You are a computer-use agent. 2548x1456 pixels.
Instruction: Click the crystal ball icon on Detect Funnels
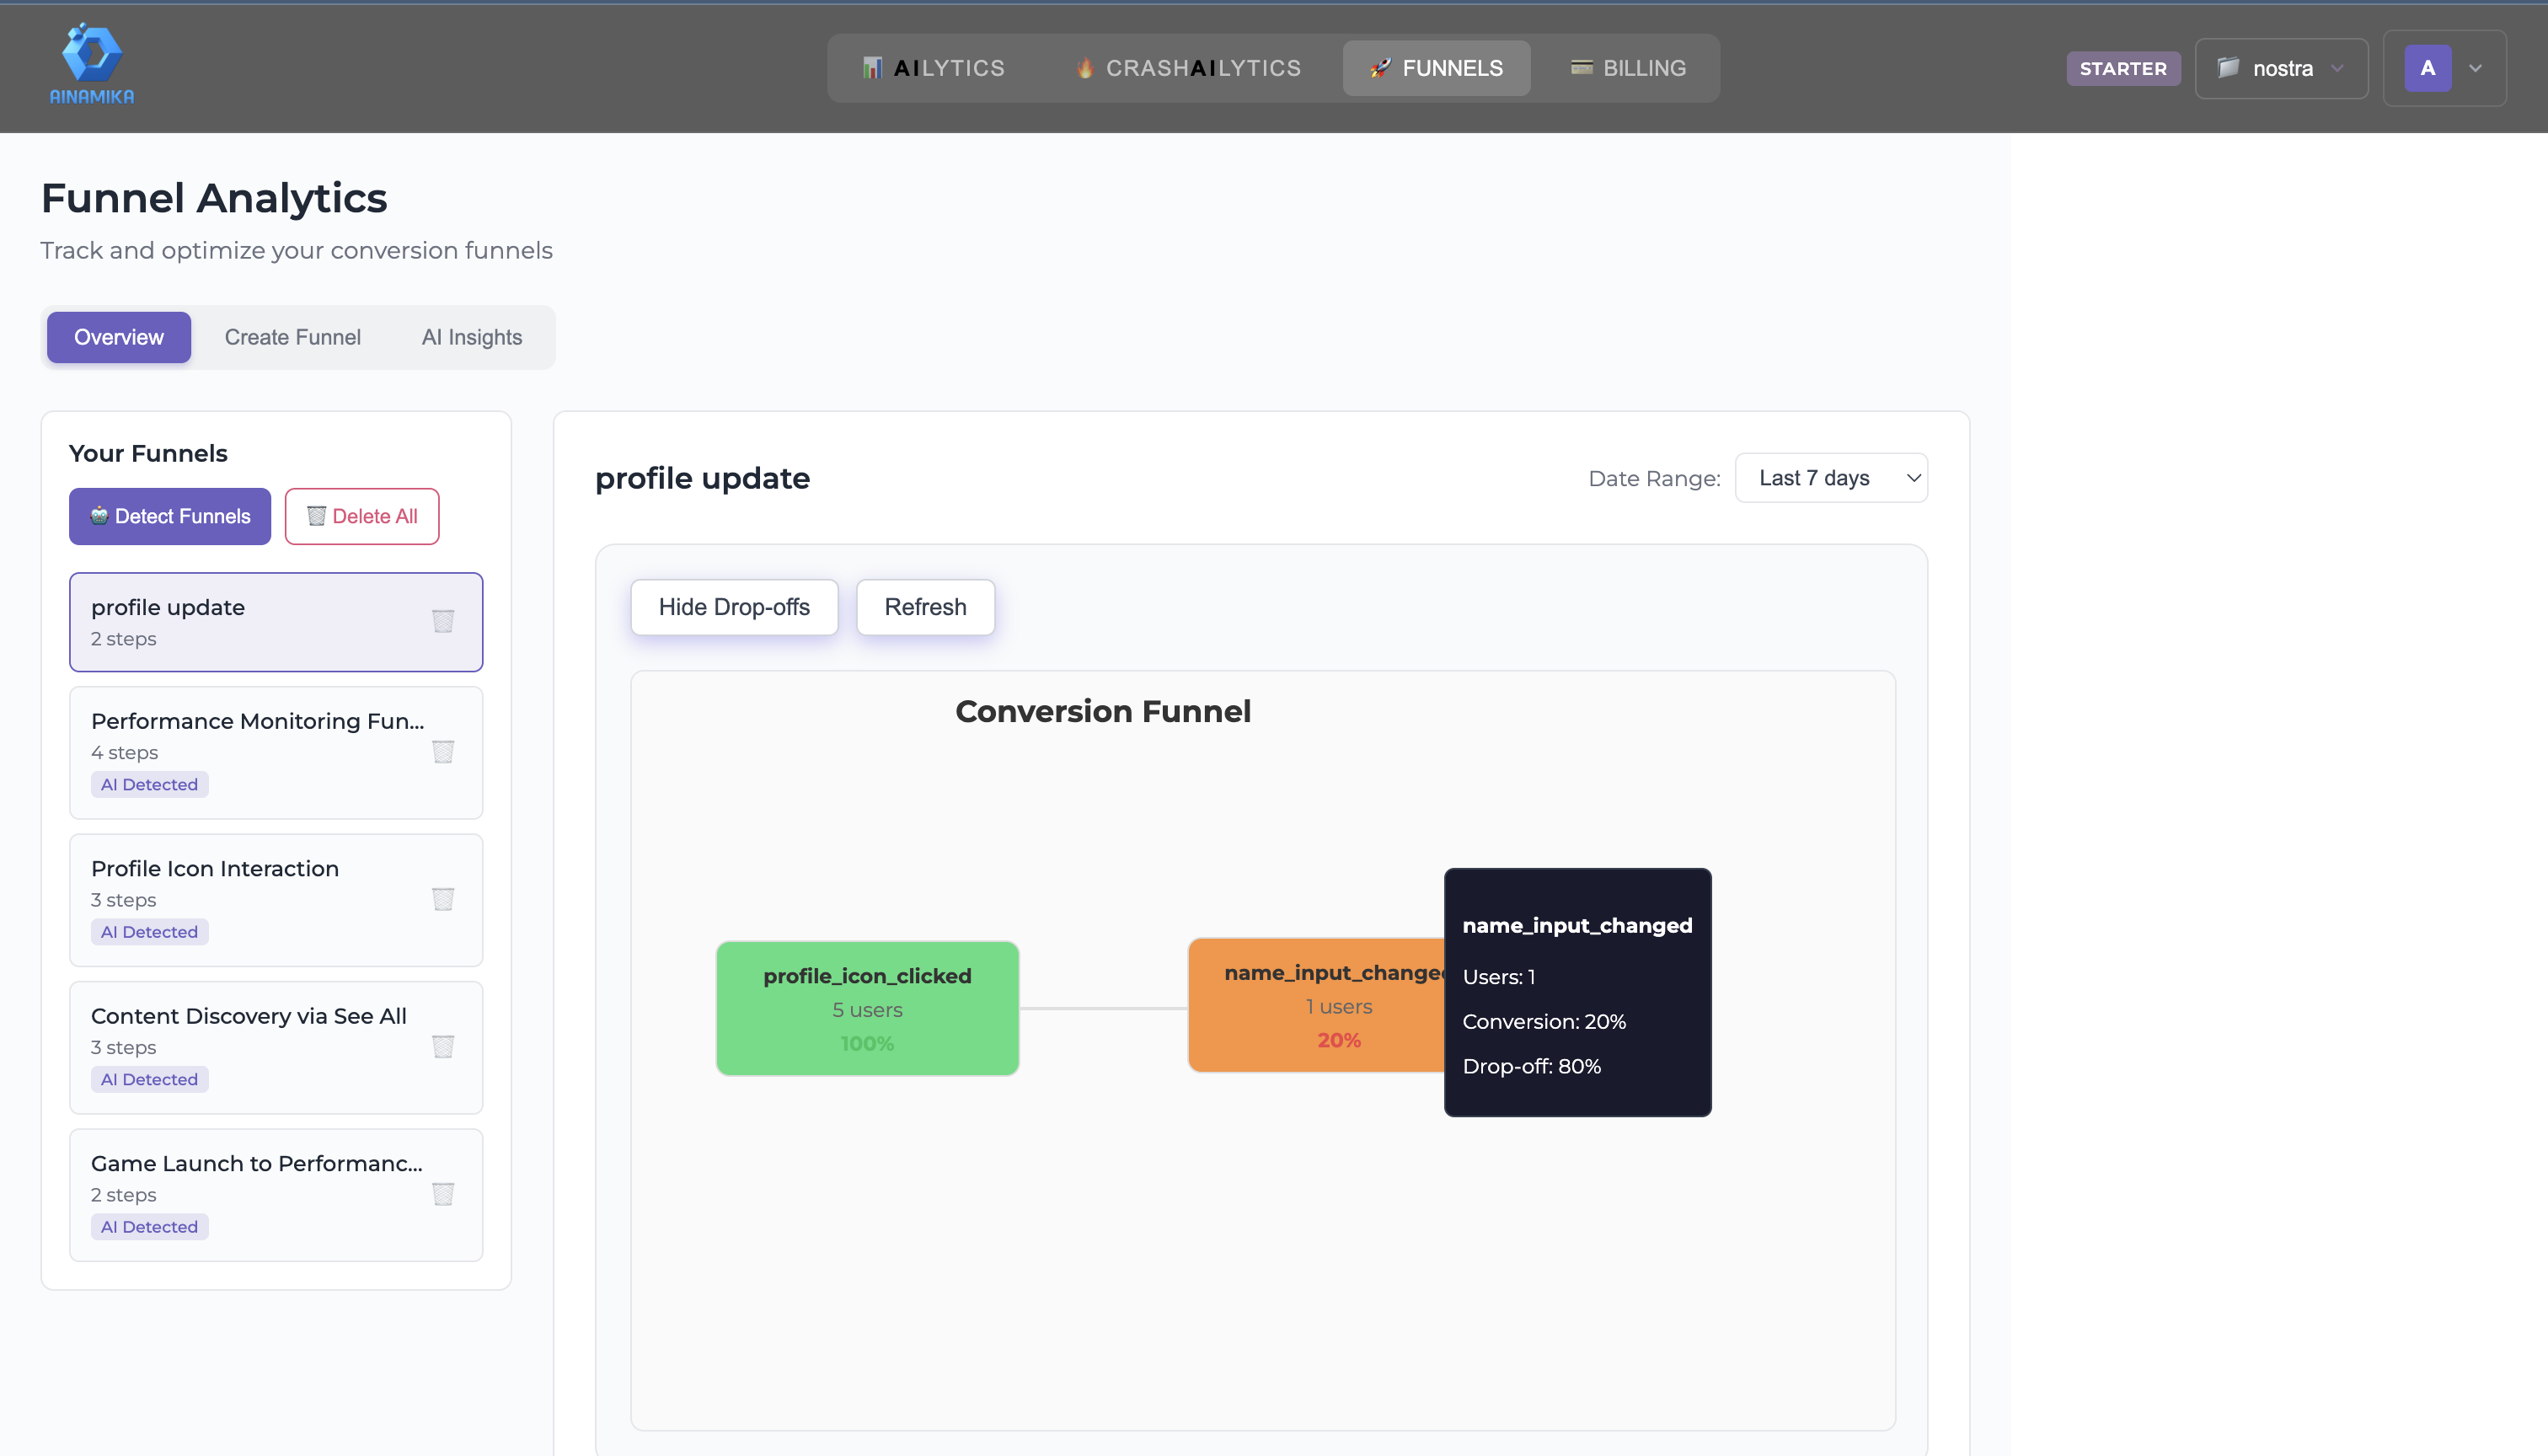[x=100, y=516]
